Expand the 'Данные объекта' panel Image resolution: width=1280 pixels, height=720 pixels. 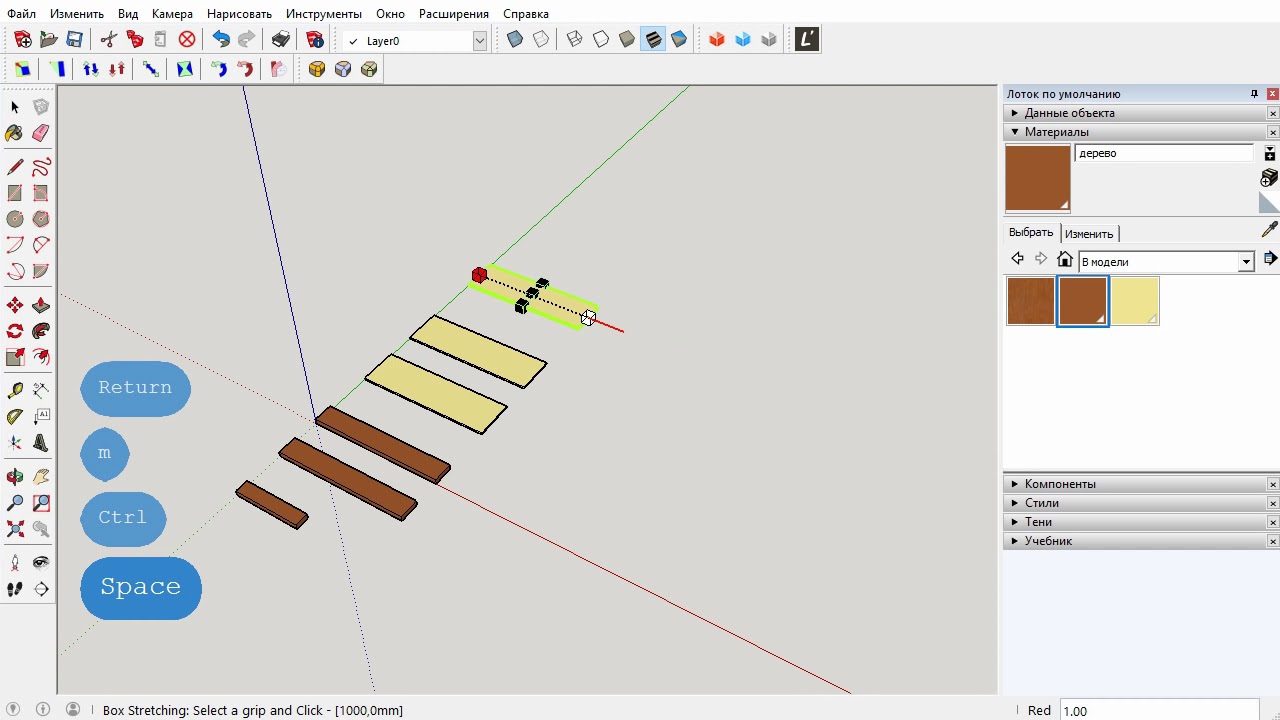[1138, 113]
